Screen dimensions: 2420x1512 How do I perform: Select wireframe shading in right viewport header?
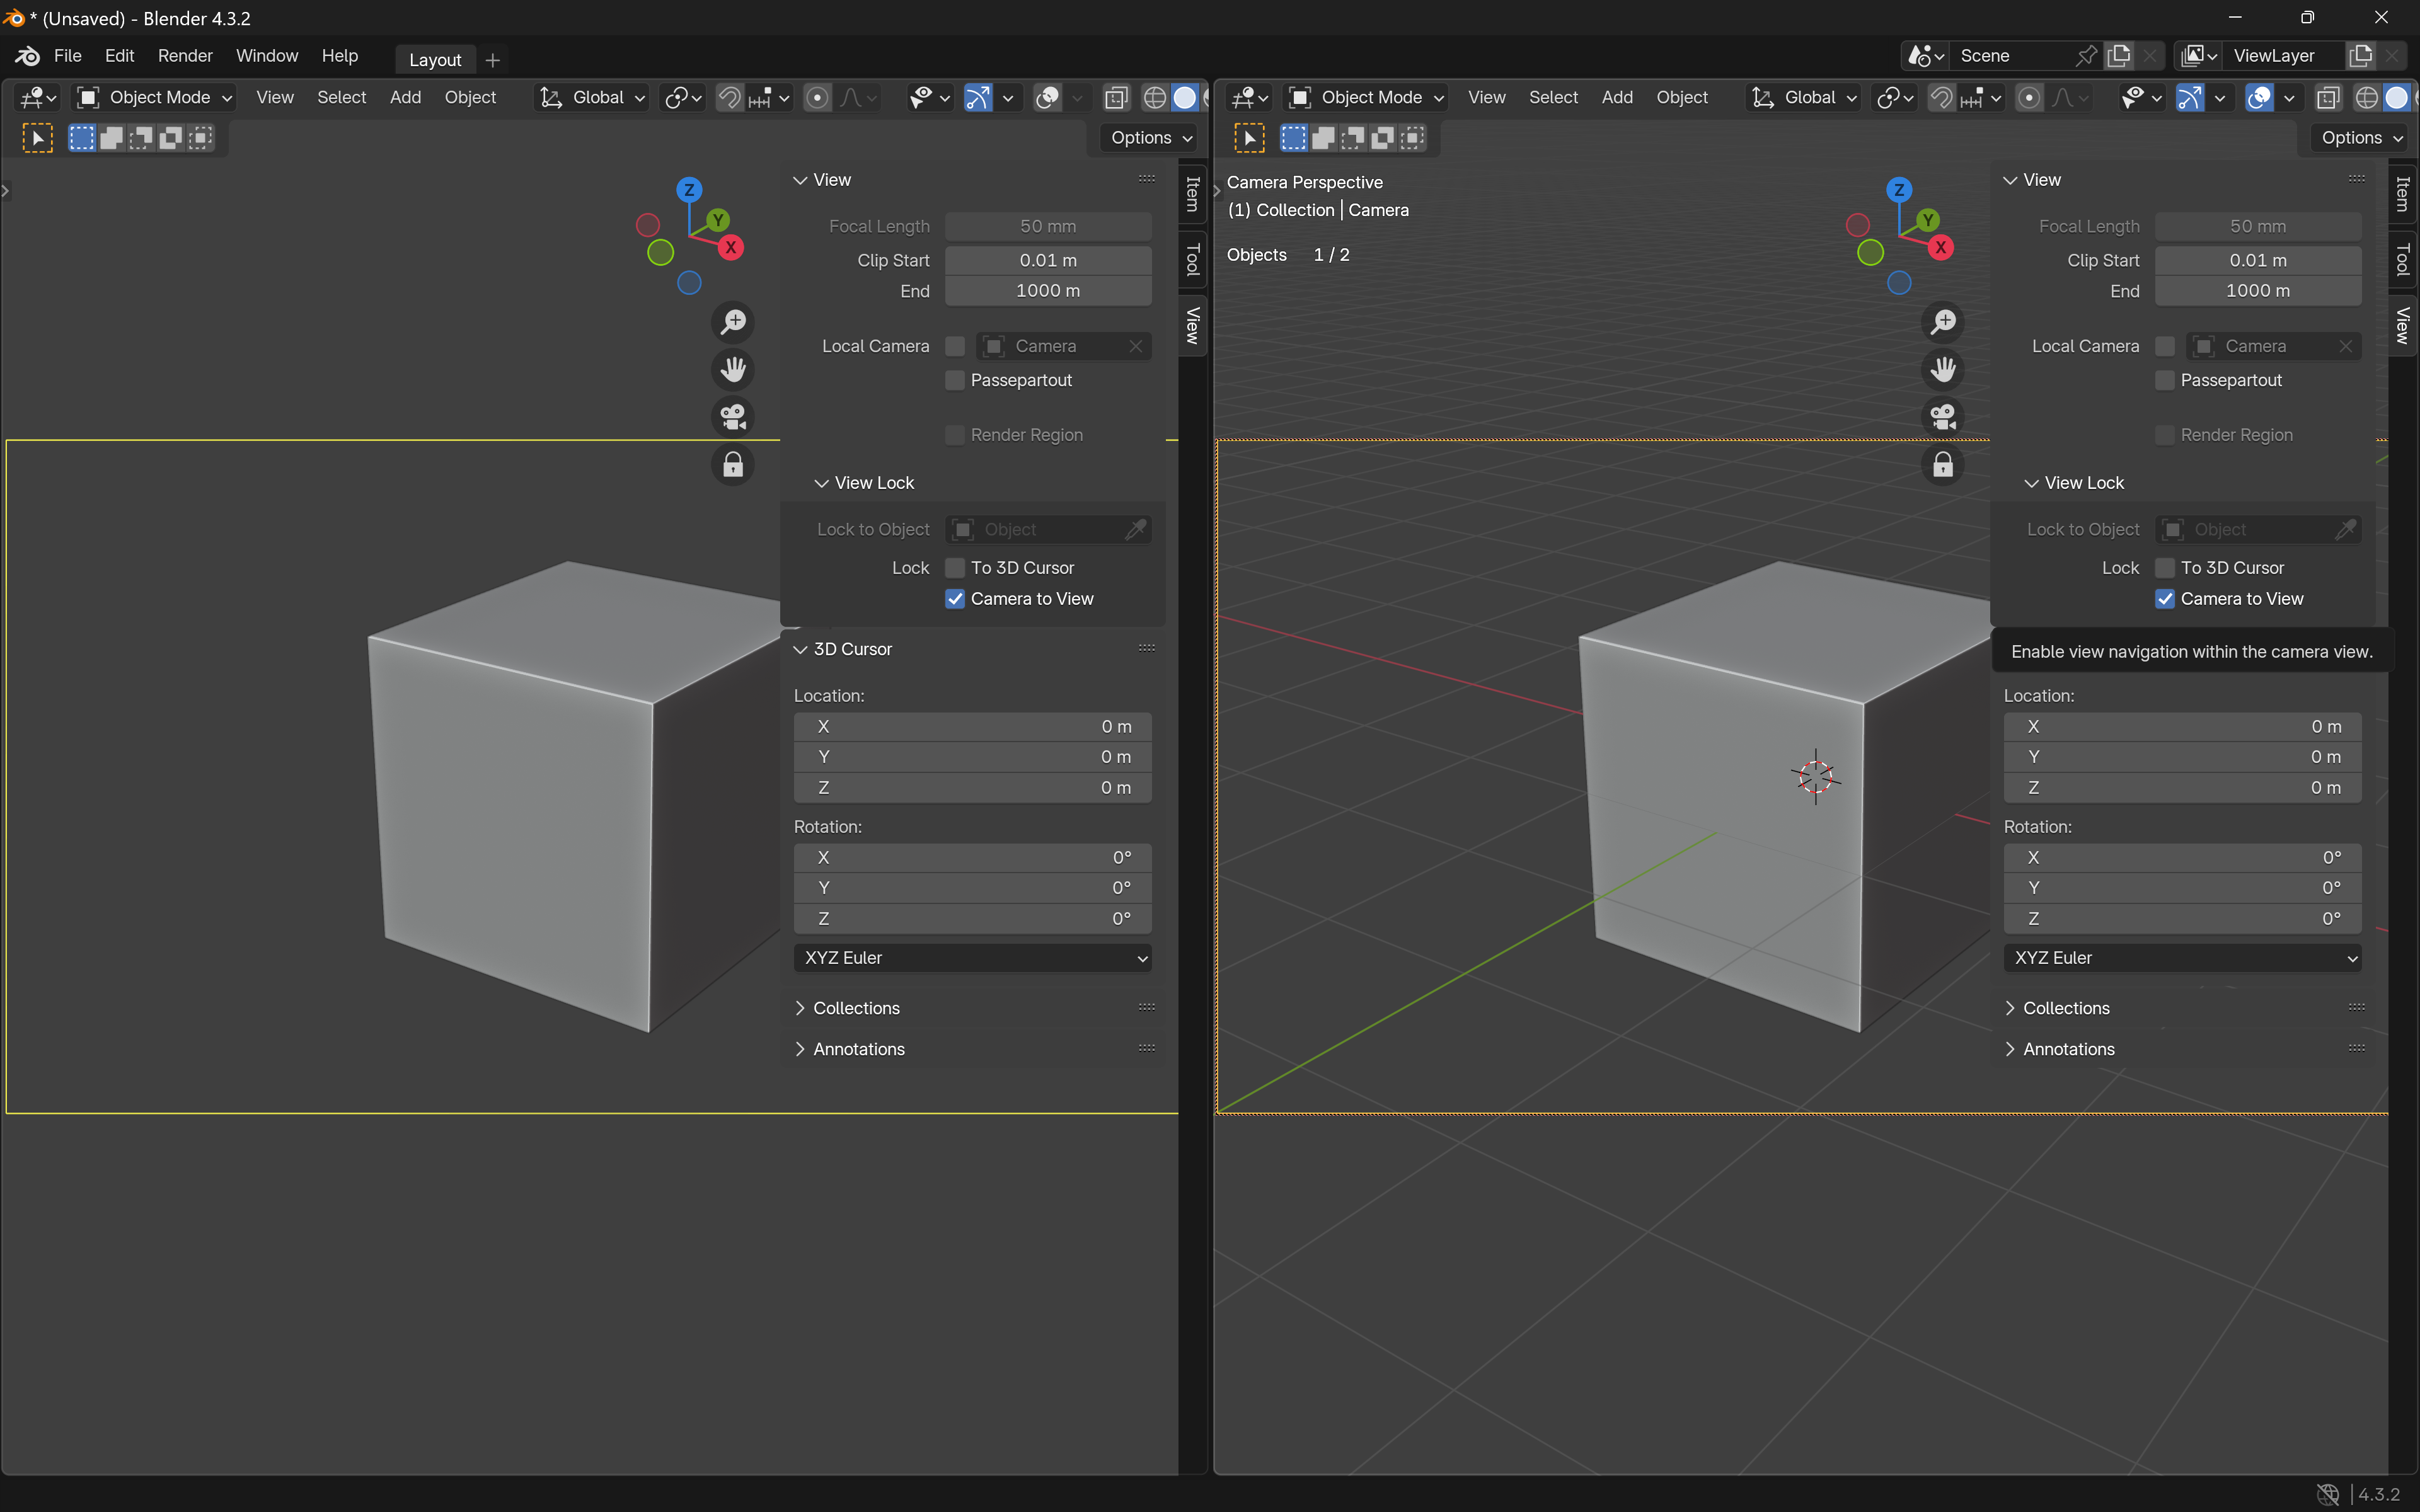[2366, 97]
